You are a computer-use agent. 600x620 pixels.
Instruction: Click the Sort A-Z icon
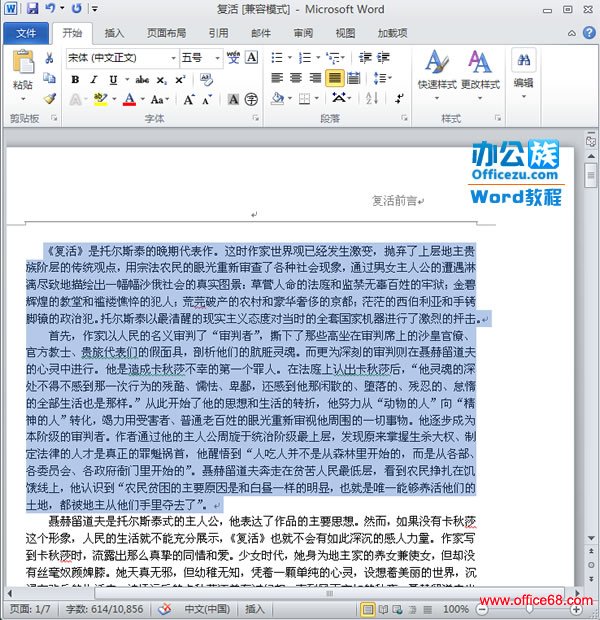point(372,98)
